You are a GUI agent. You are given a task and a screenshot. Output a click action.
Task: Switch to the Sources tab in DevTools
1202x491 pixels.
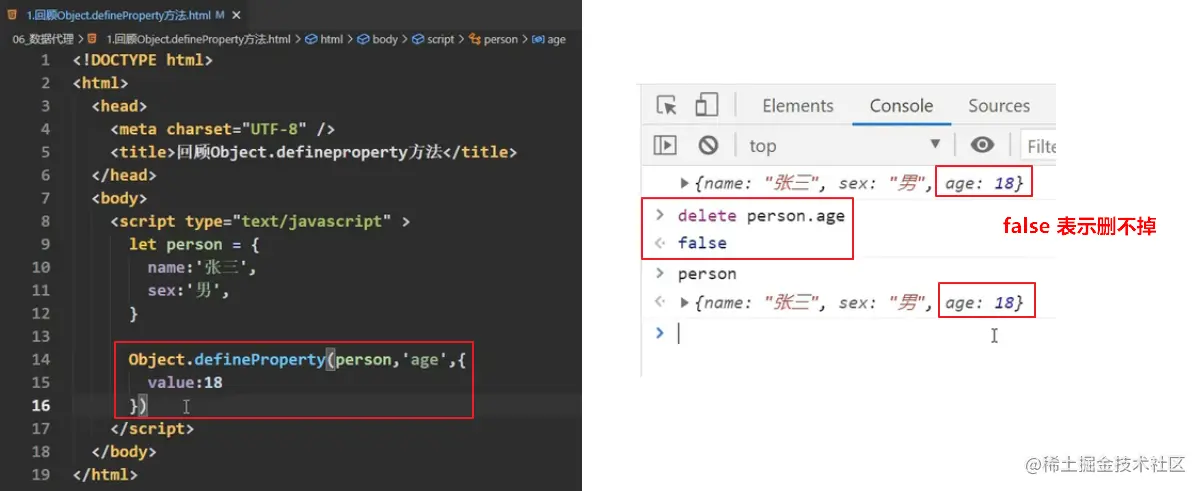999,106
